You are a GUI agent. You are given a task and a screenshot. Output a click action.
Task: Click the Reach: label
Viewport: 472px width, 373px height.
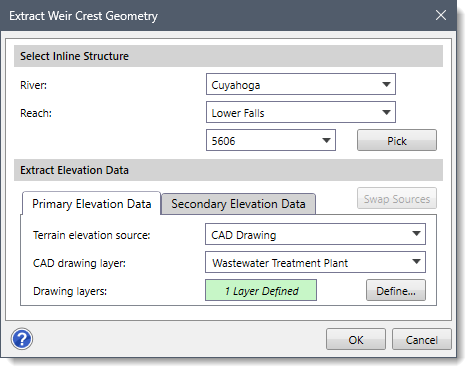click(36, 113)
